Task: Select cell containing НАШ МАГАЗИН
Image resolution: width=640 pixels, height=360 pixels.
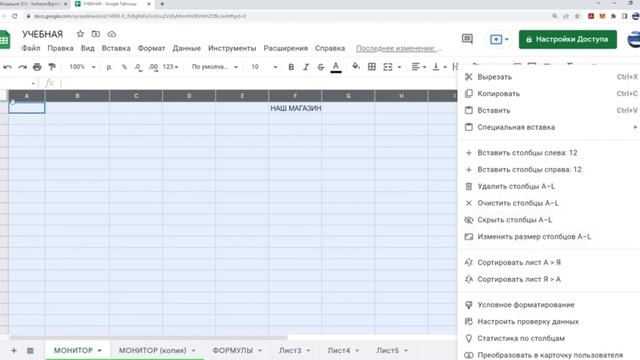Action: [296, 108]
